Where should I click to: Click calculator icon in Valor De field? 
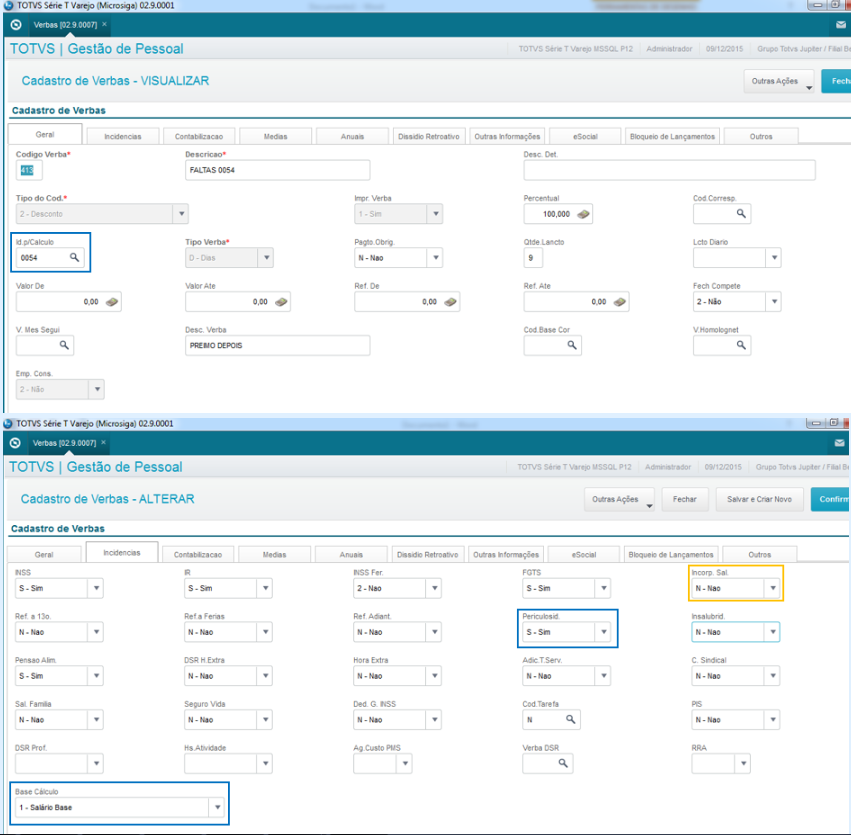(x=112, y=302)
